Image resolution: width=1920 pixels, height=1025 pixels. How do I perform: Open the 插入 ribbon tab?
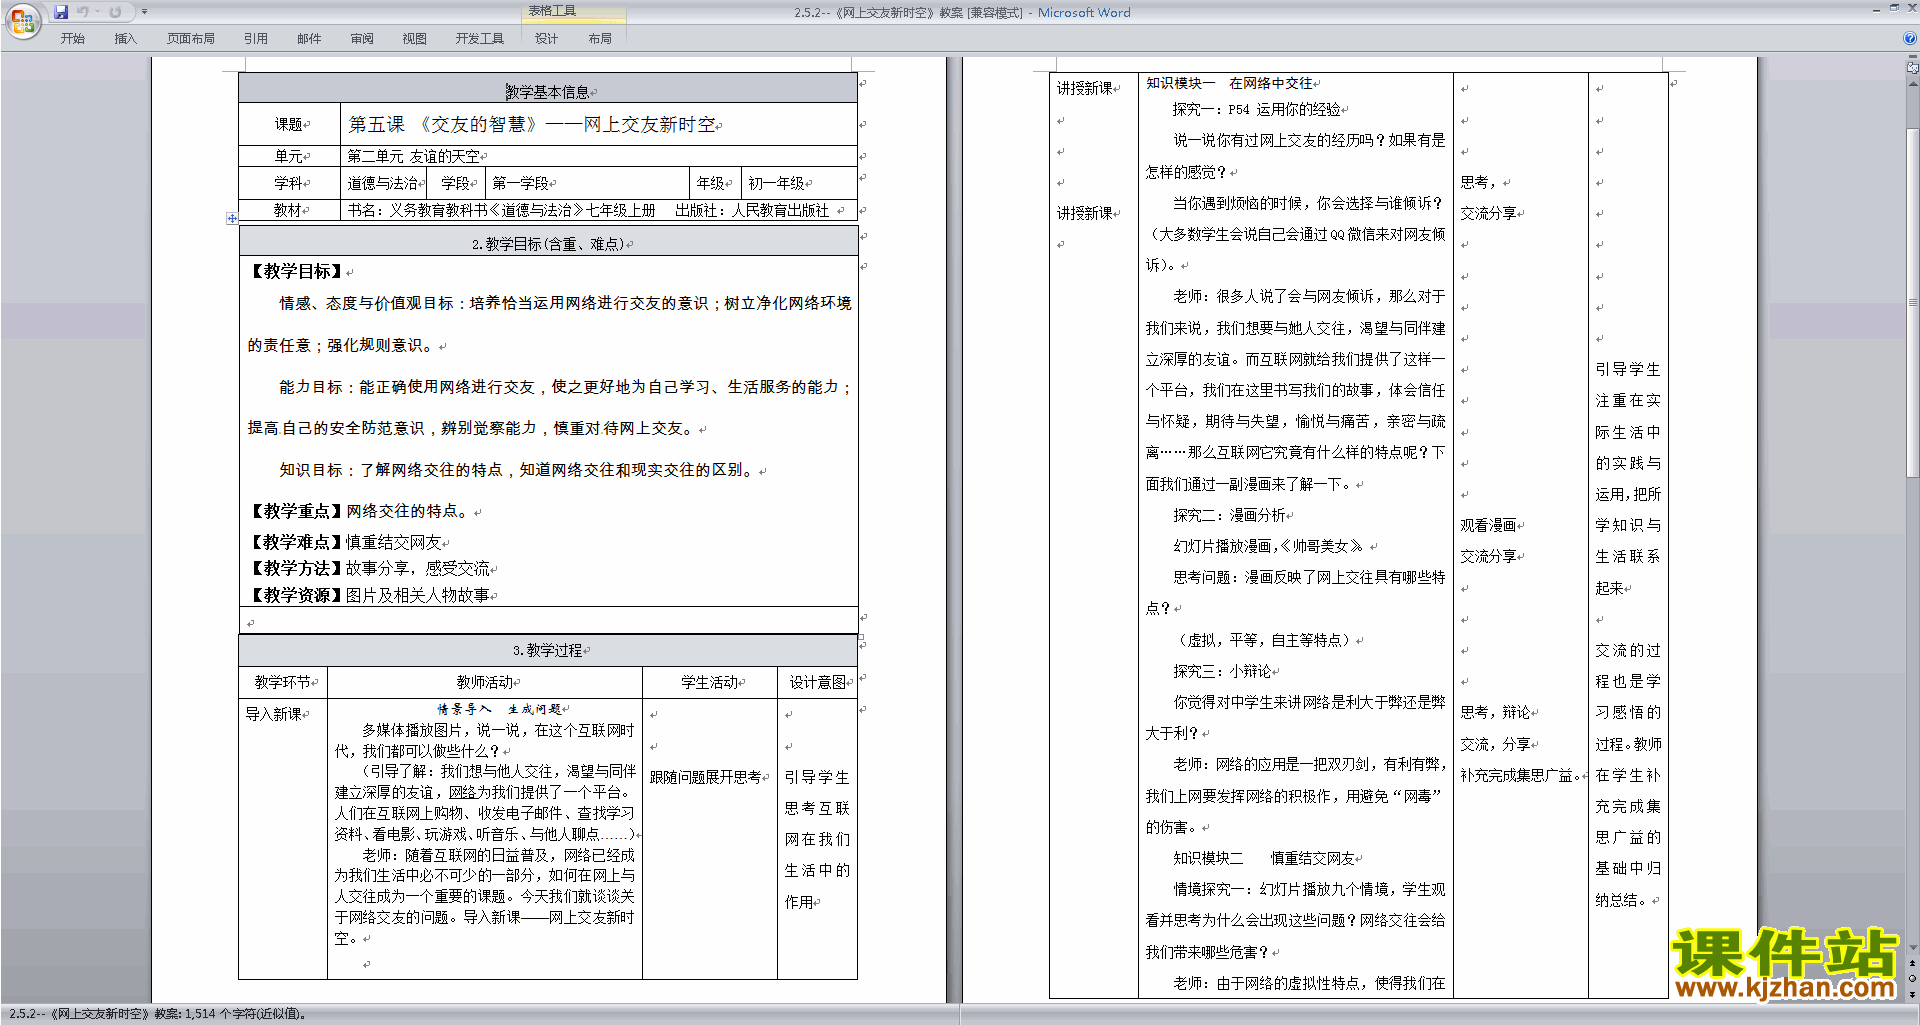[x=125, y=39]
